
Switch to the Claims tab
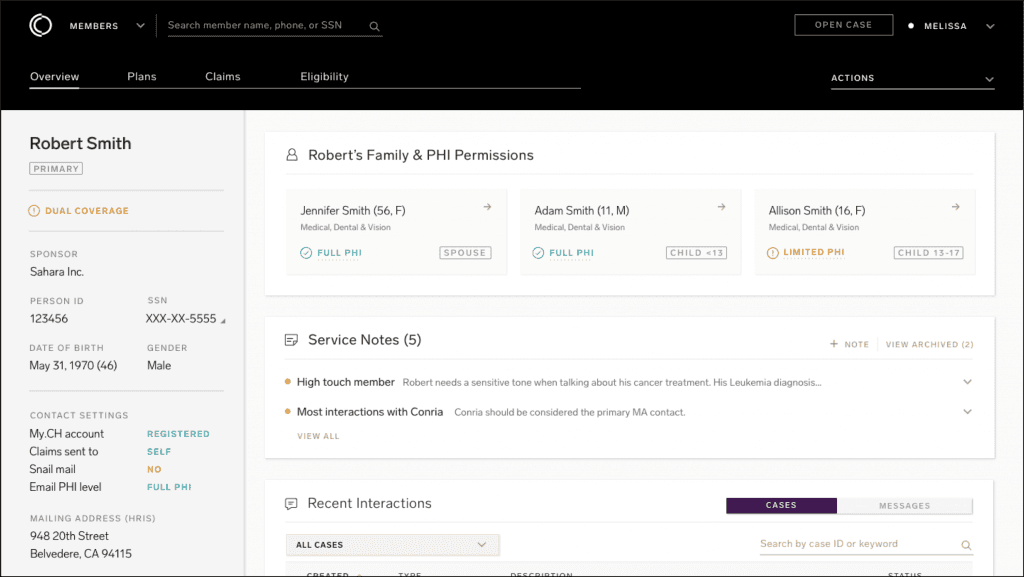coord(222,76)
